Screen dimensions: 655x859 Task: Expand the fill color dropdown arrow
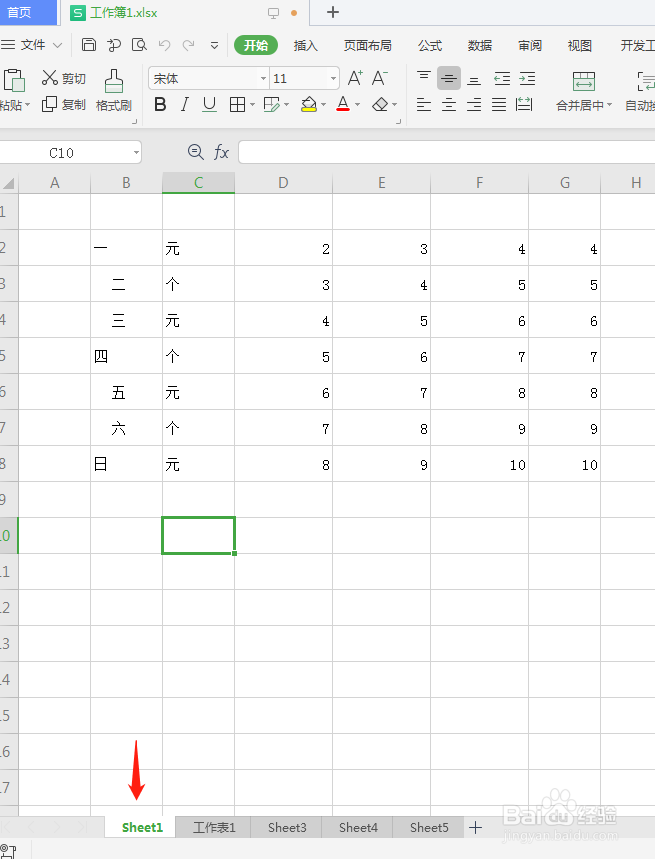pos(324,104)
